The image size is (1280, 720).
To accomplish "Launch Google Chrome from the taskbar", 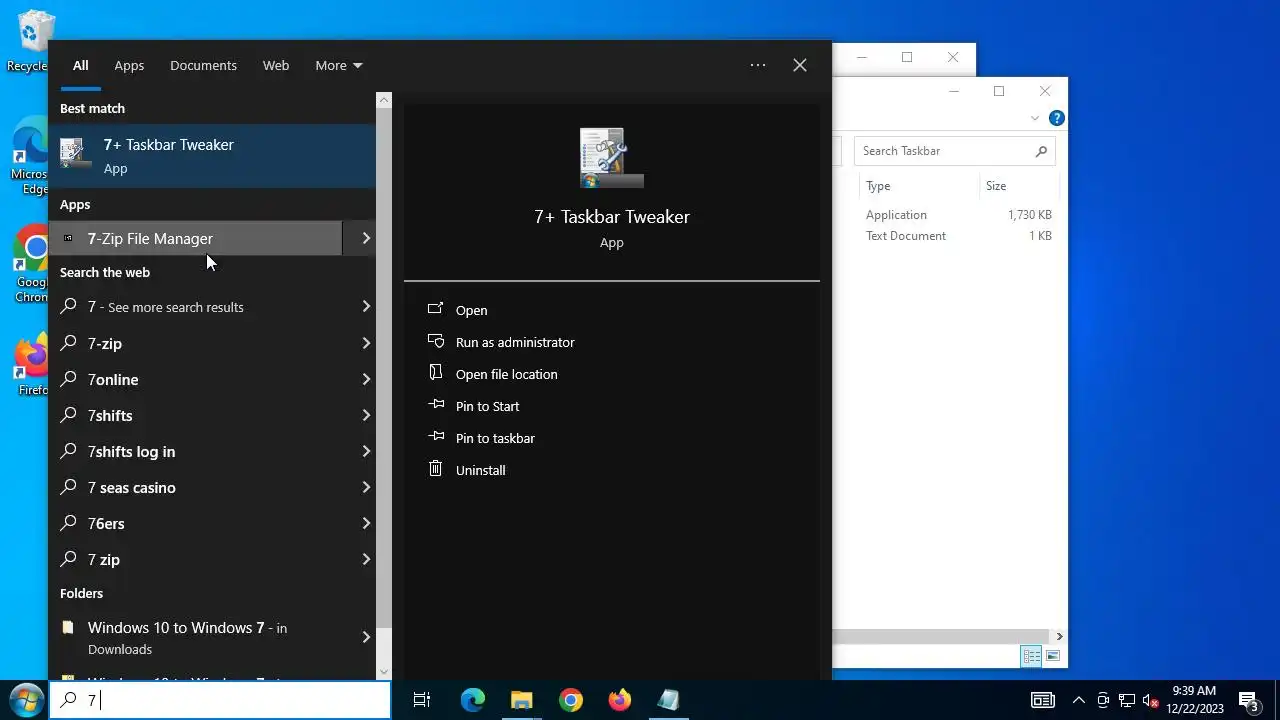I will click(571, 700).
